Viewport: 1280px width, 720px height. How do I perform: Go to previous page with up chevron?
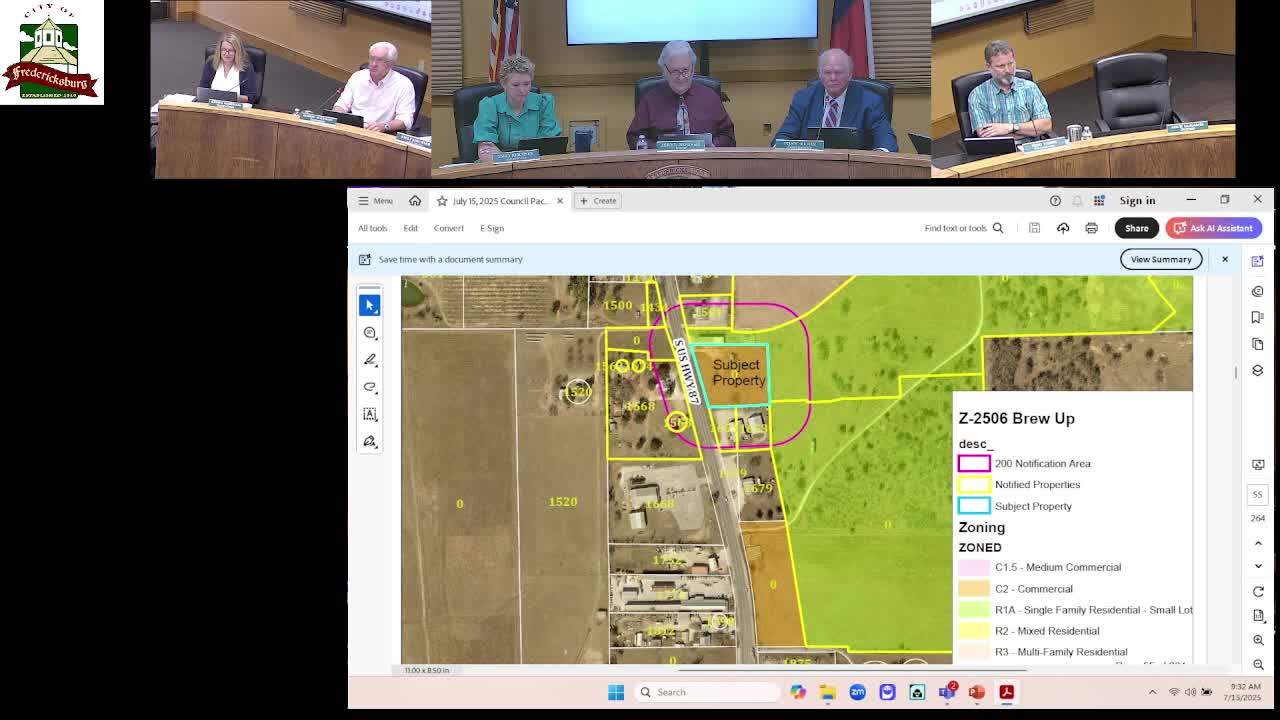coord(1258,543)
